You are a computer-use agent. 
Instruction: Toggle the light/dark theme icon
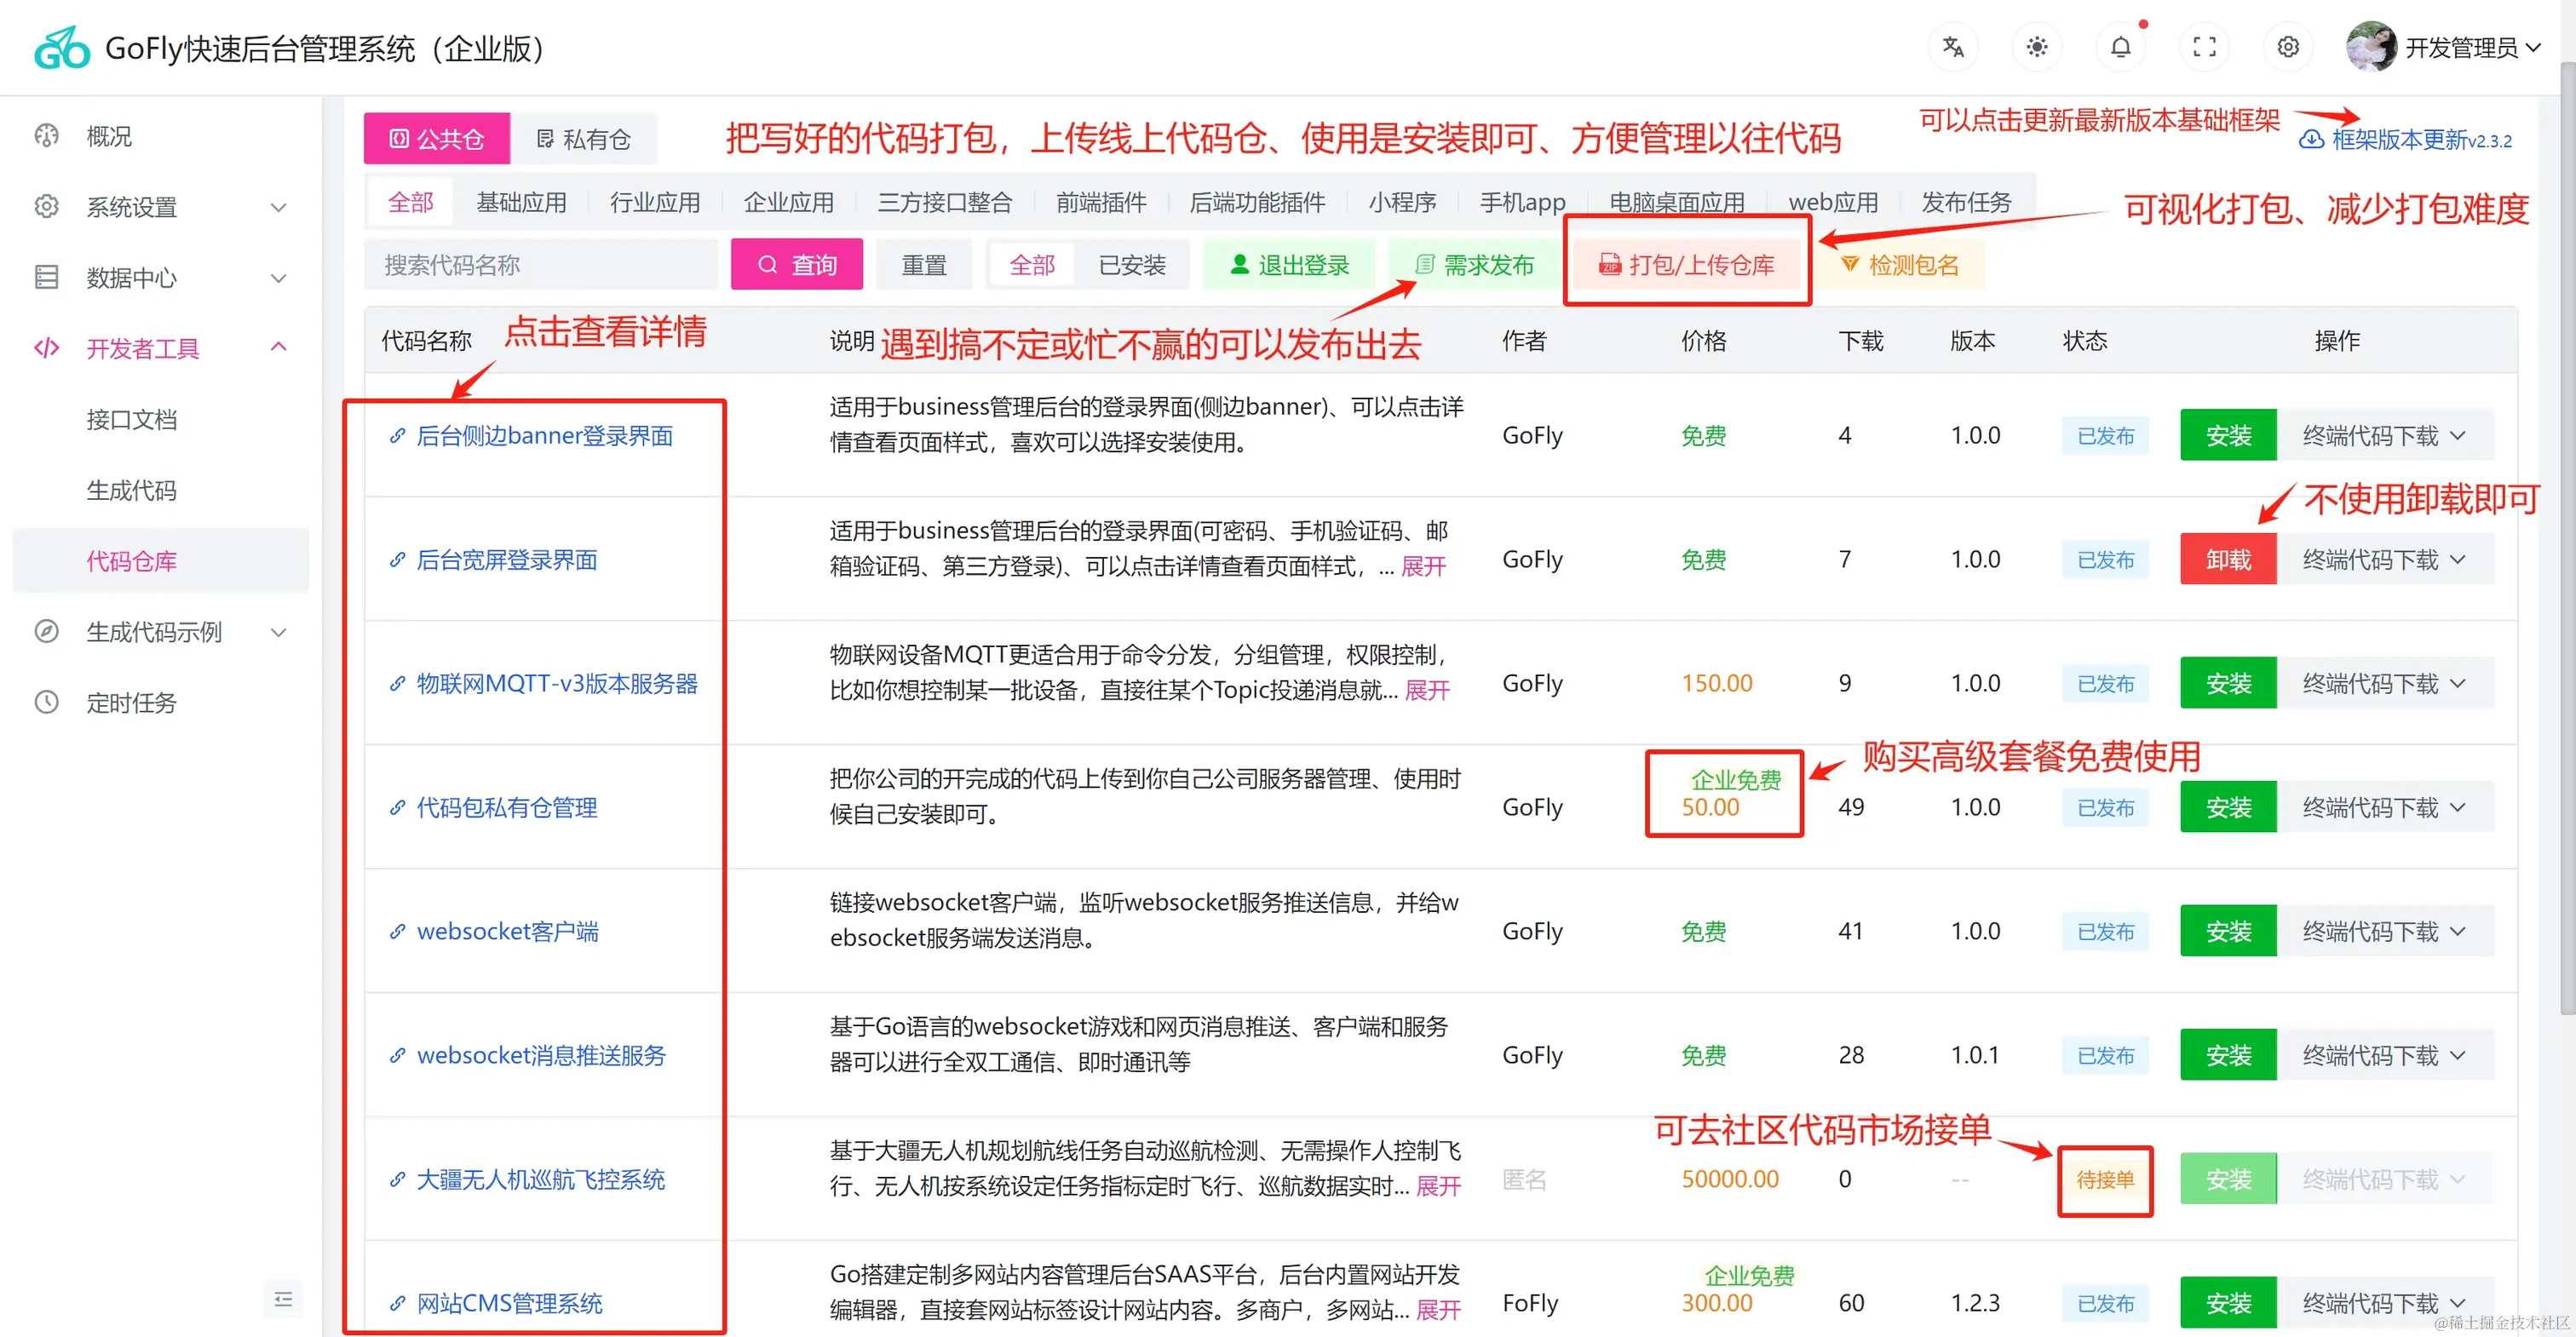coord(2036,47)
